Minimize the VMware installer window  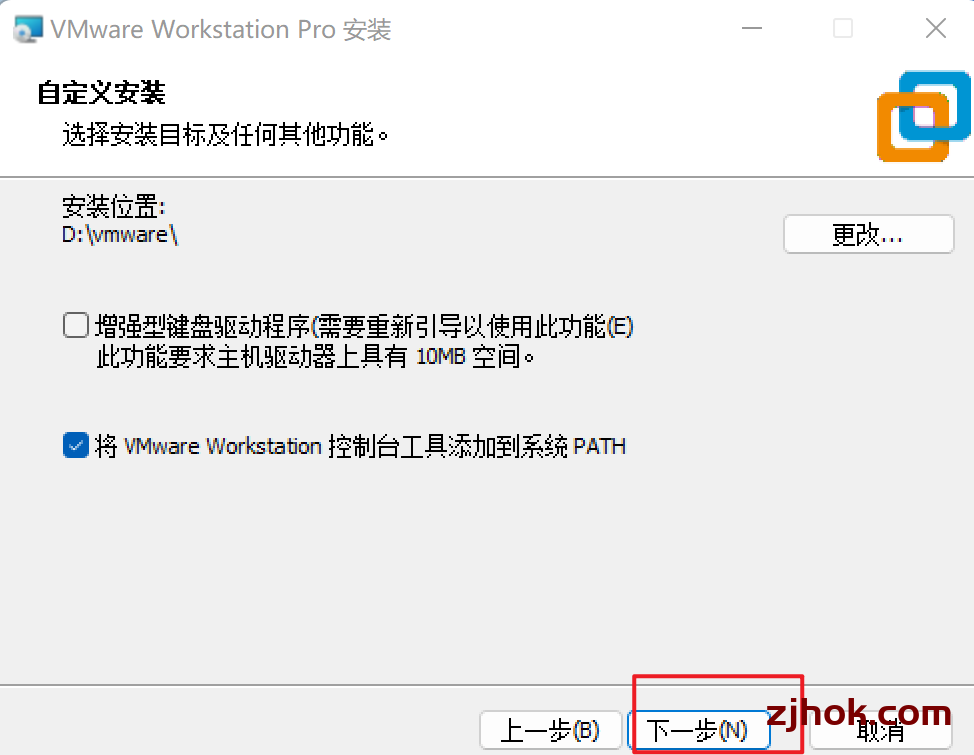[752, 29]
